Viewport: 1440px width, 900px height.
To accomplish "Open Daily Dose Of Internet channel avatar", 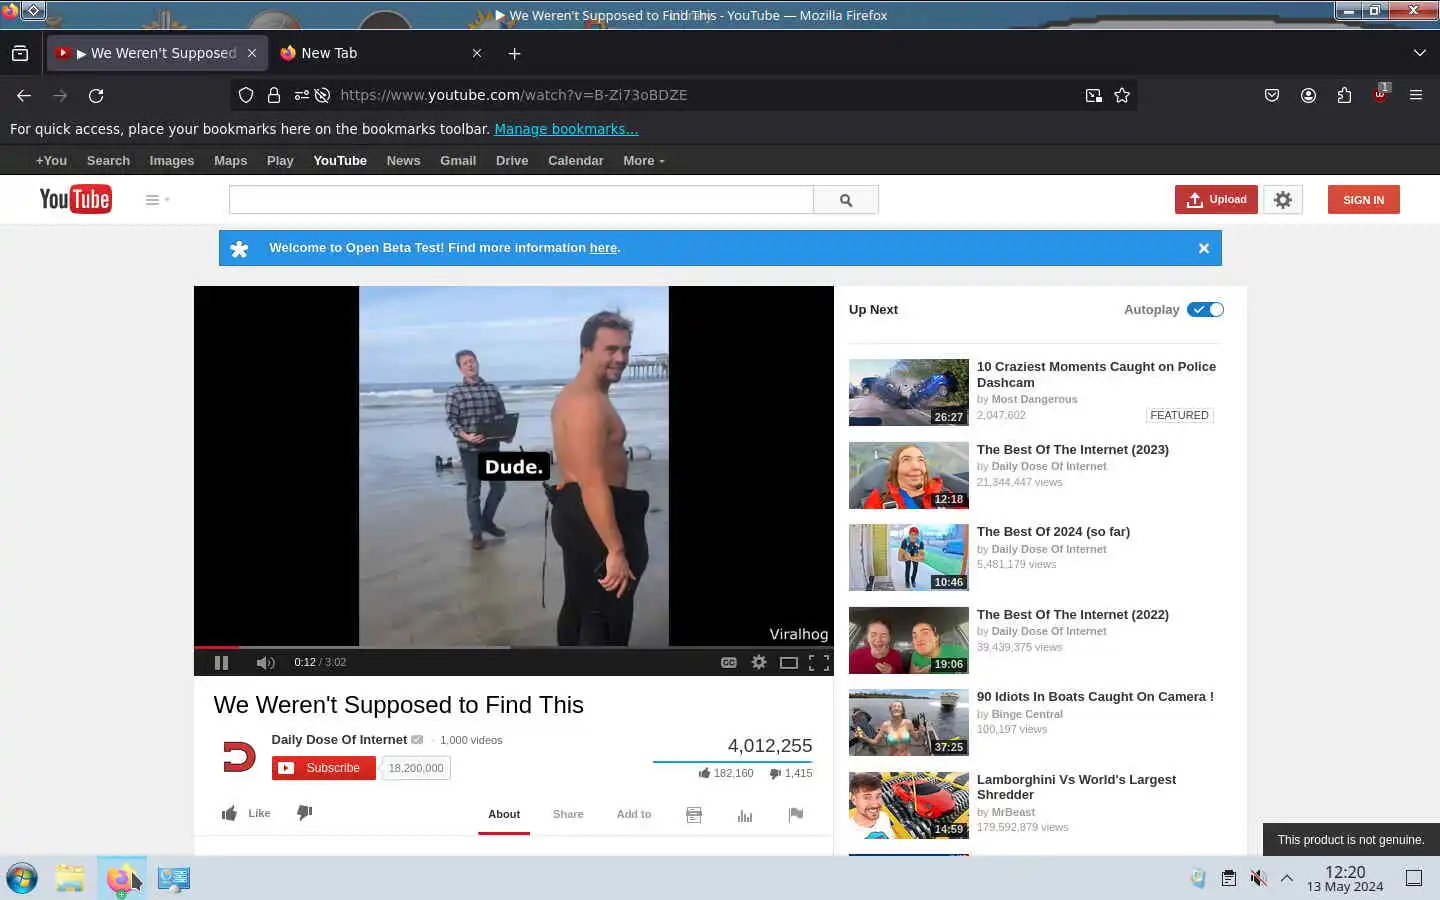I will tap(238, 757).
